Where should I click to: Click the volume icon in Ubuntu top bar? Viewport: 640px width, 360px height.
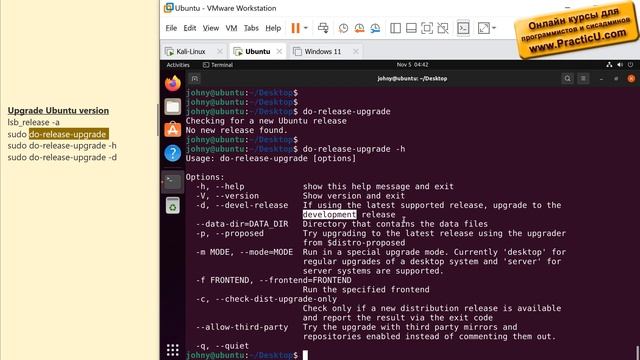click(x=620, y=64)
